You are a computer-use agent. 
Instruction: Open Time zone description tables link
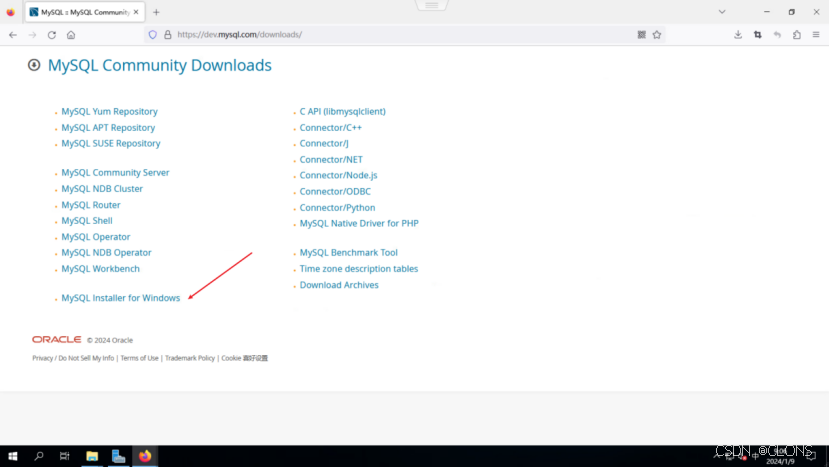(x=359, y=269)
